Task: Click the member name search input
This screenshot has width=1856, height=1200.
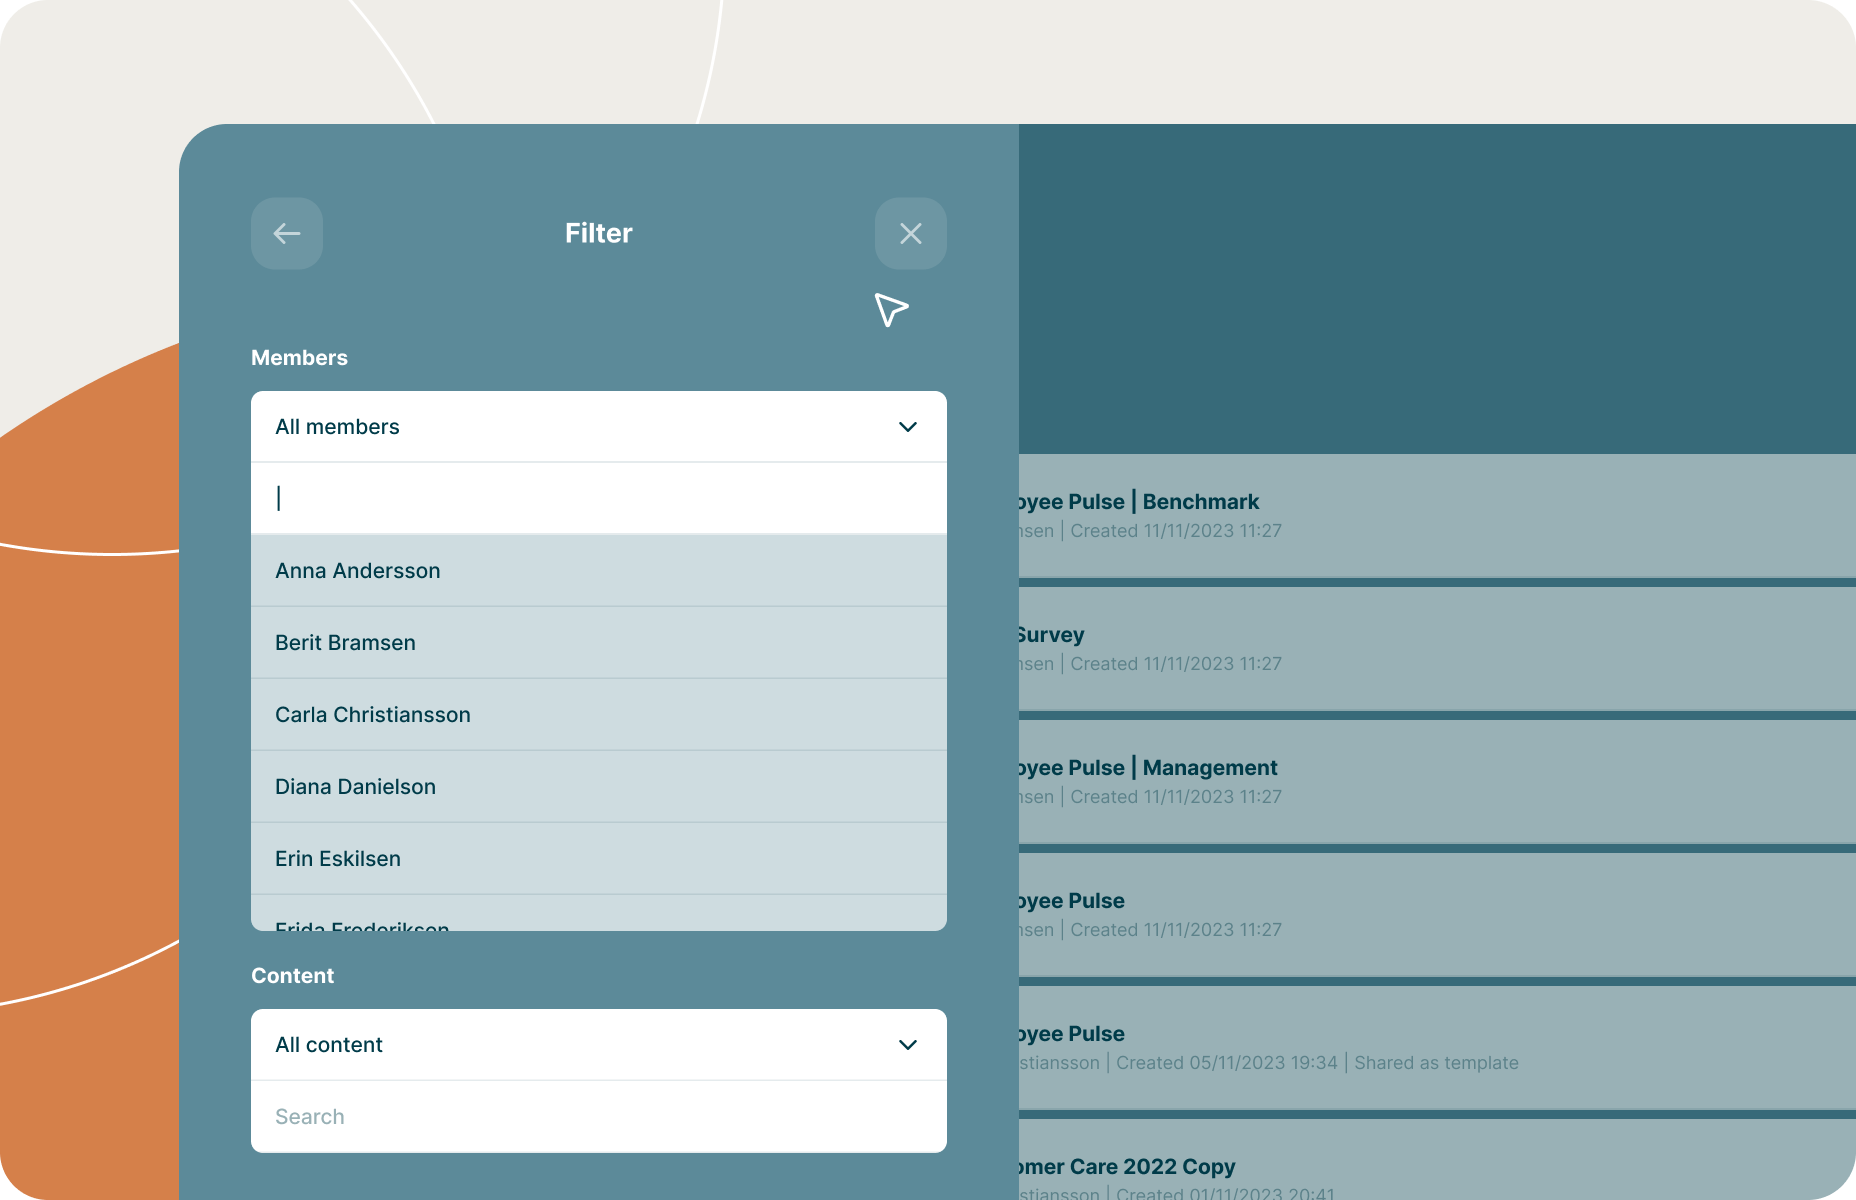Action: (x=598, y=497)
